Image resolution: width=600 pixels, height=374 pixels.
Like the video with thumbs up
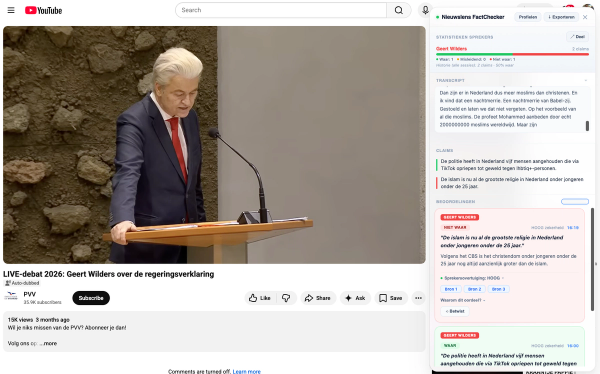[260, 298]
